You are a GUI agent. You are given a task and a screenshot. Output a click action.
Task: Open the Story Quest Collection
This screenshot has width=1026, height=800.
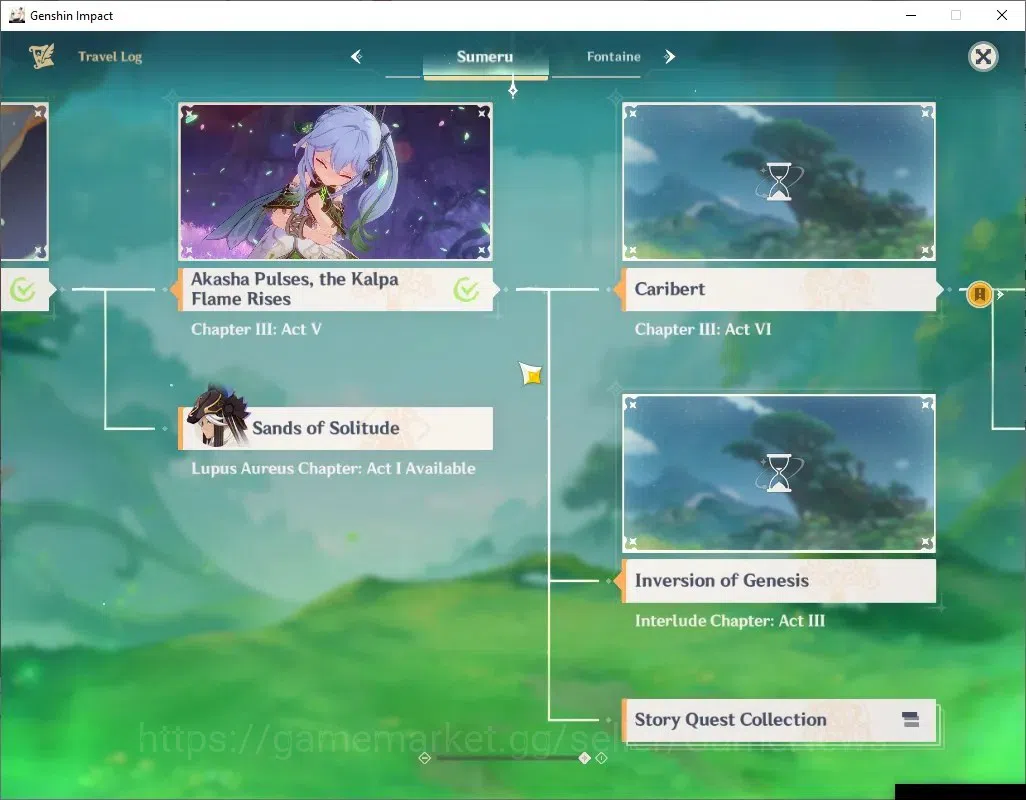[x=779, y=720]
